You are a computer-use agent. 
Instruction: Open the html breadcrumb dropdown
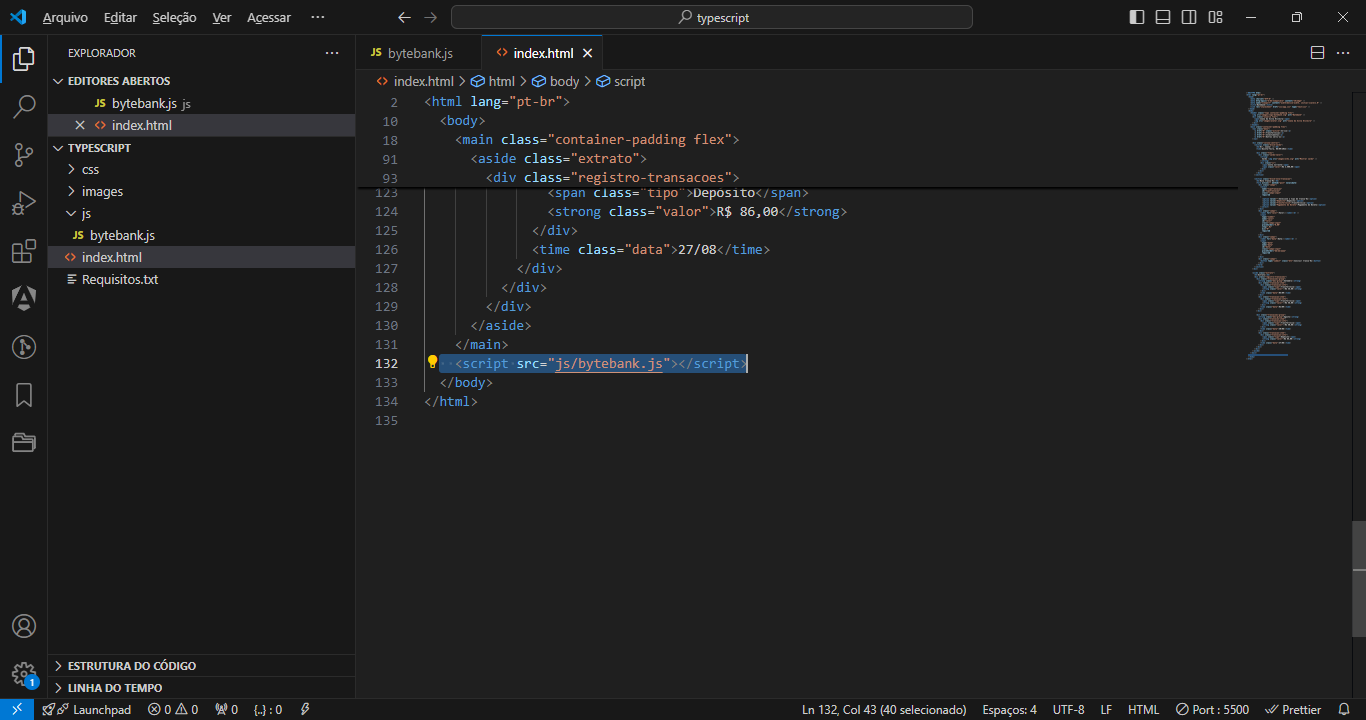point(492,81)
